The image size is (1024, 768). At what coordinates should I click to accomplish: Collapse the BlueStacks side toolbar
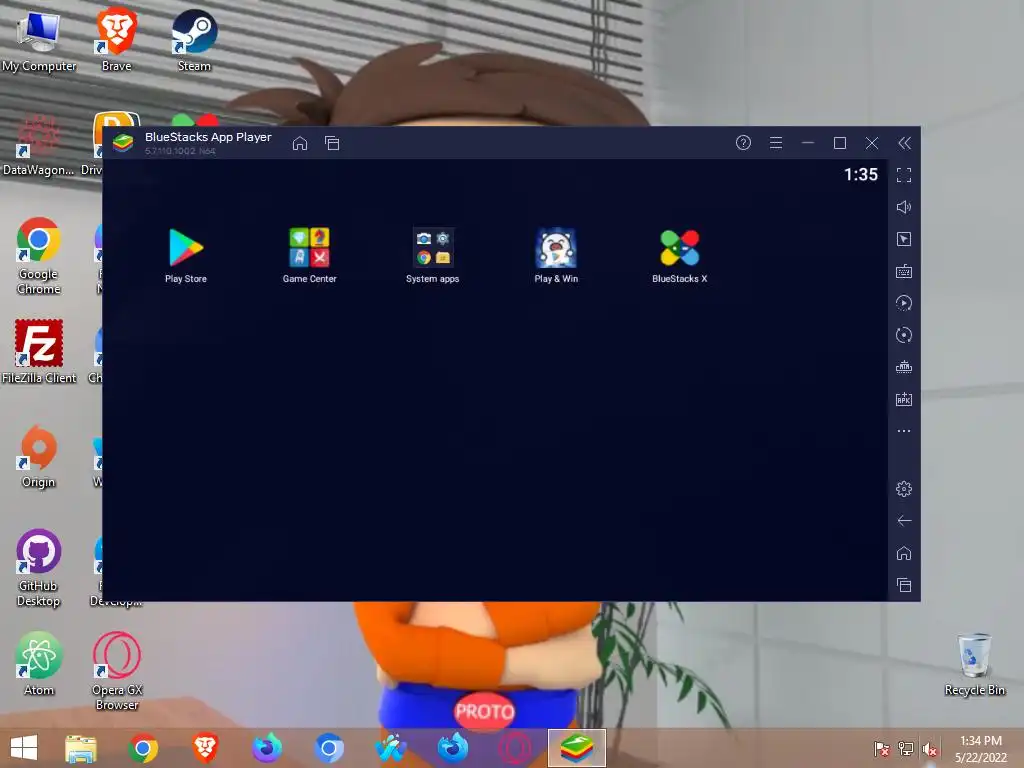[x=904, y=143]
